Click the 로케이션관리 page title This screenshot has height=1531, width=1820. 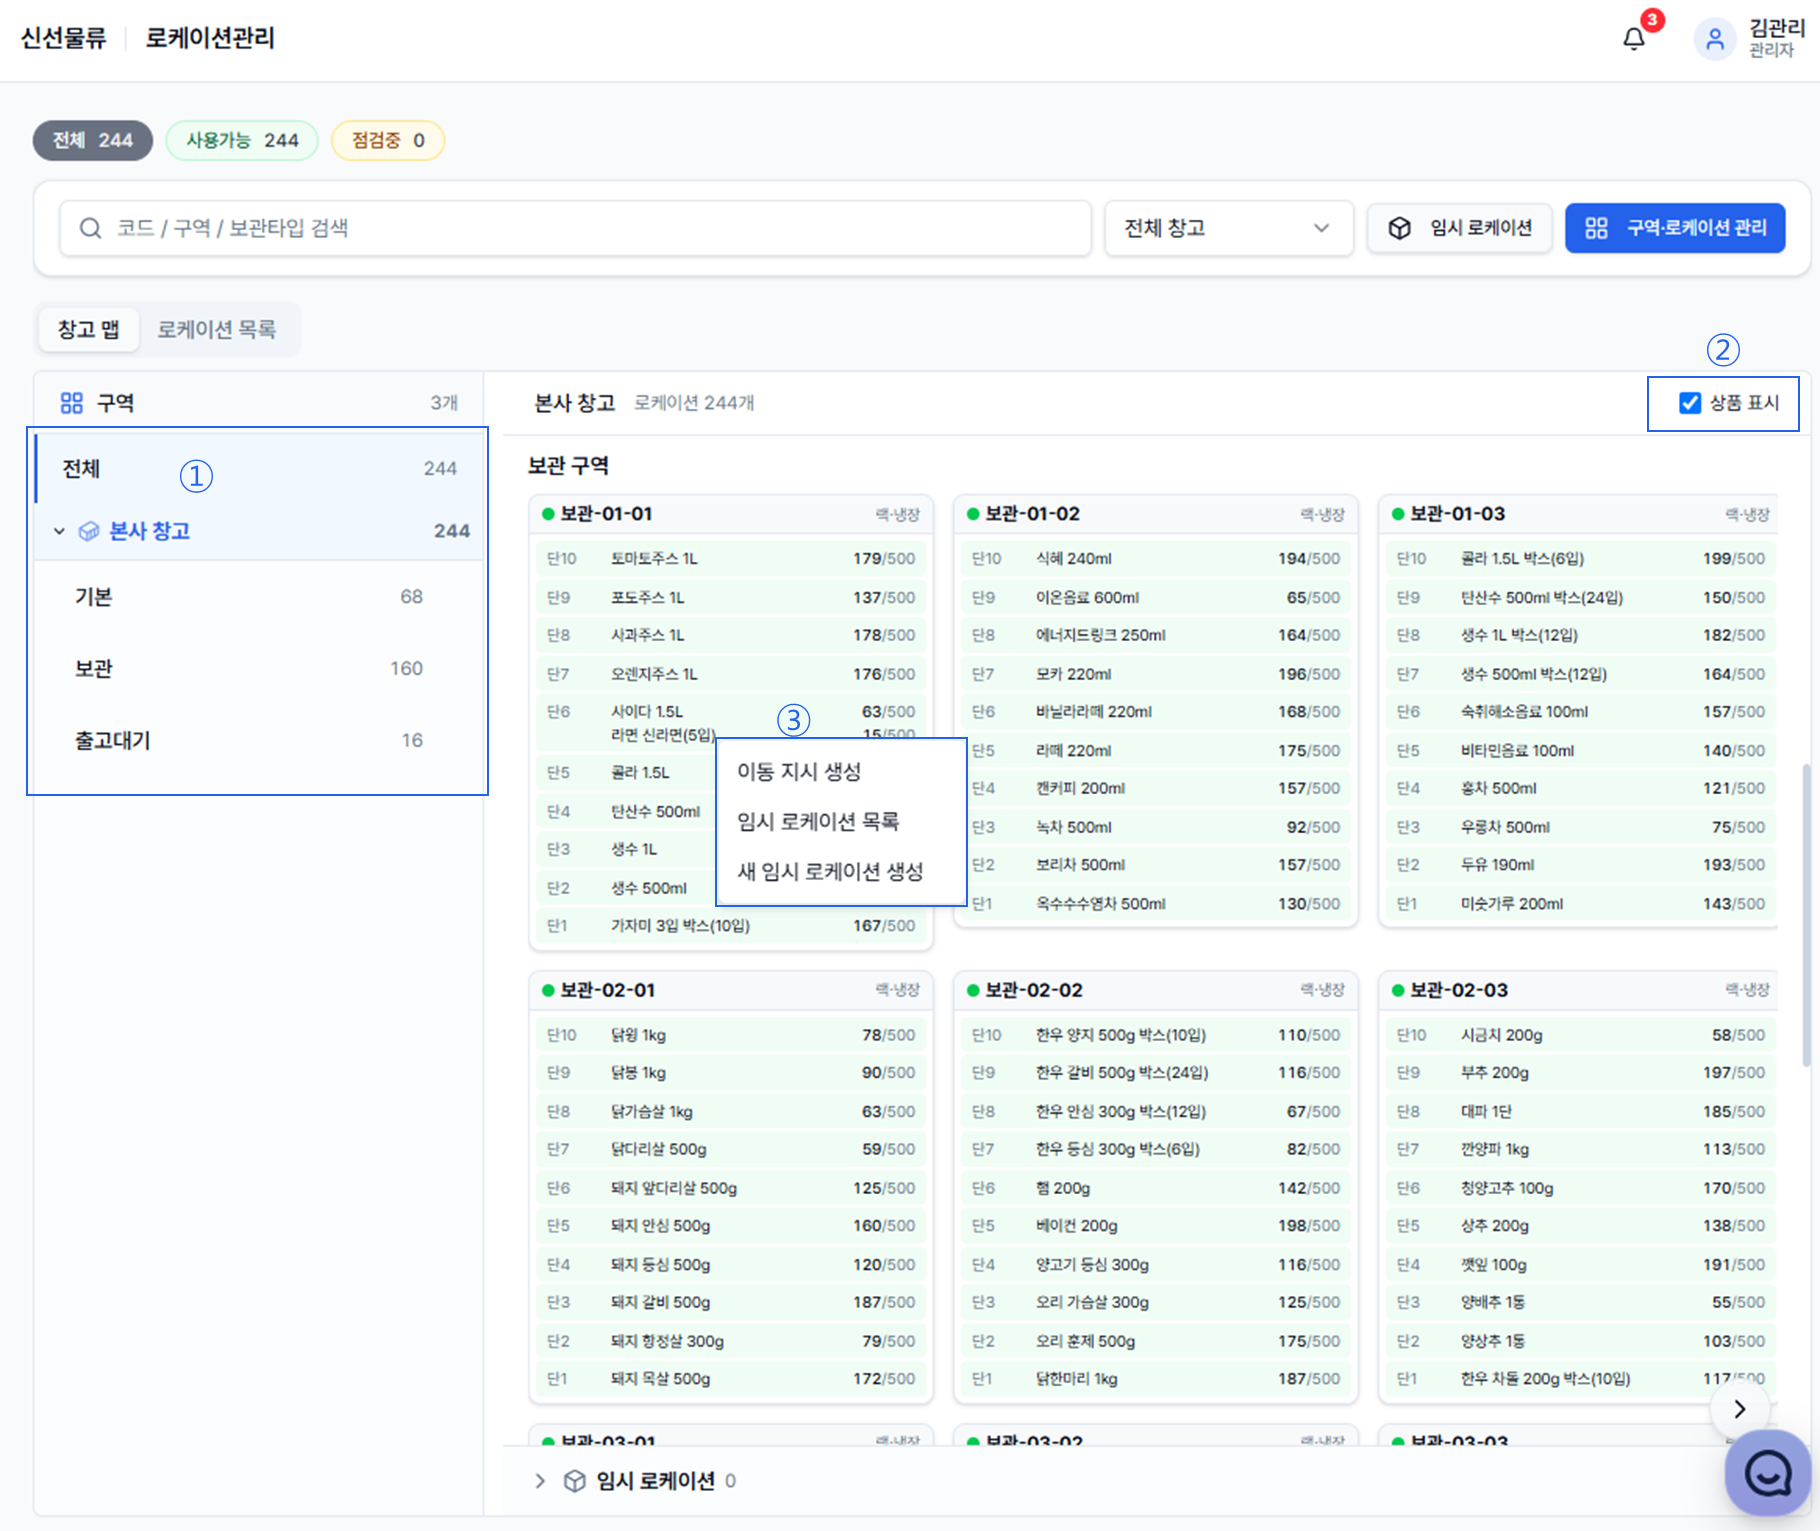(x=210, y=38)
